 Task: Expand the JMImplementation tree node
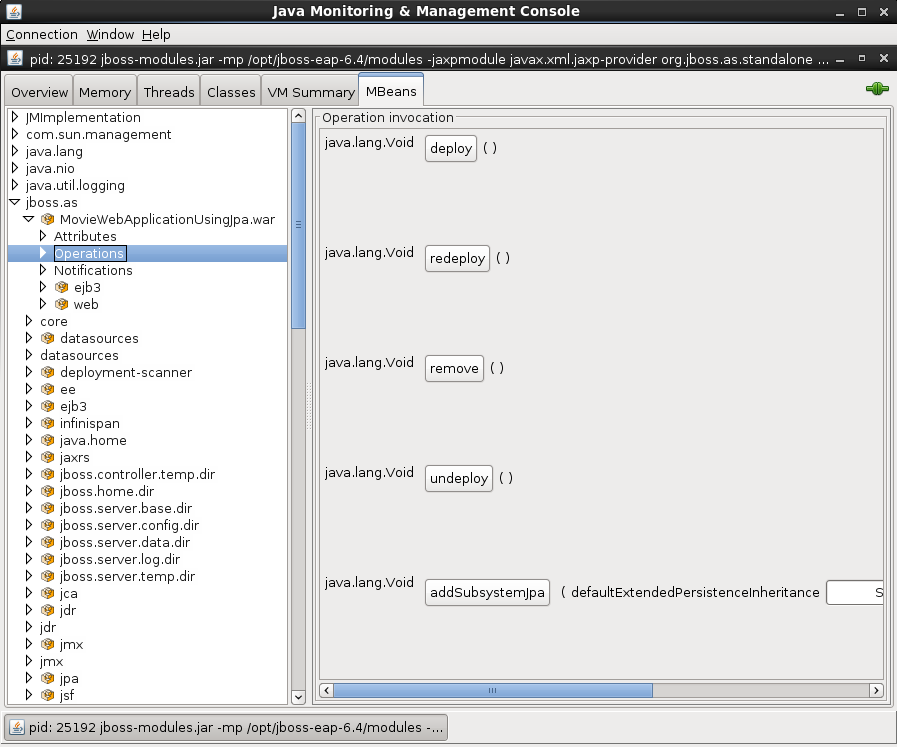point(15,117)
